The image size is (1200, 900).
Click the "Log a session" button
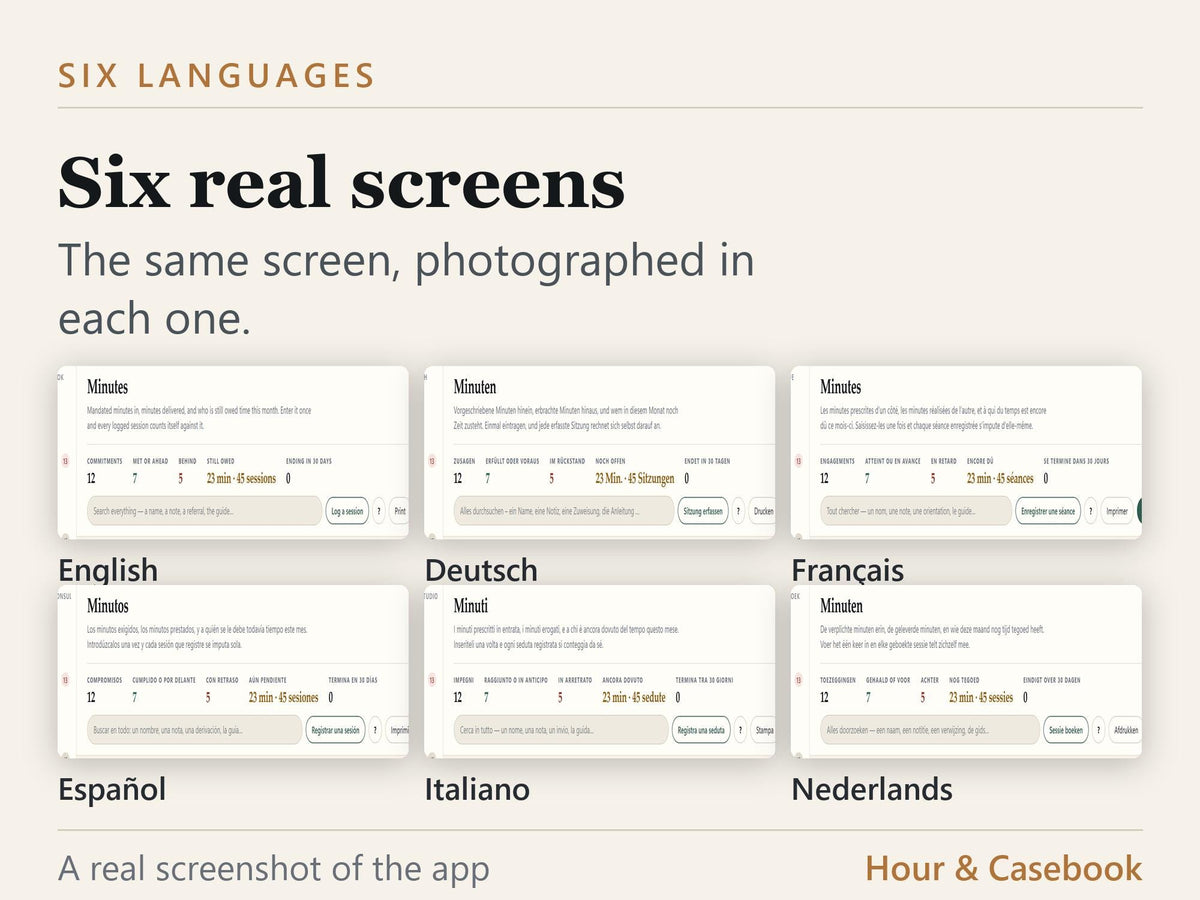coord(347,511)
